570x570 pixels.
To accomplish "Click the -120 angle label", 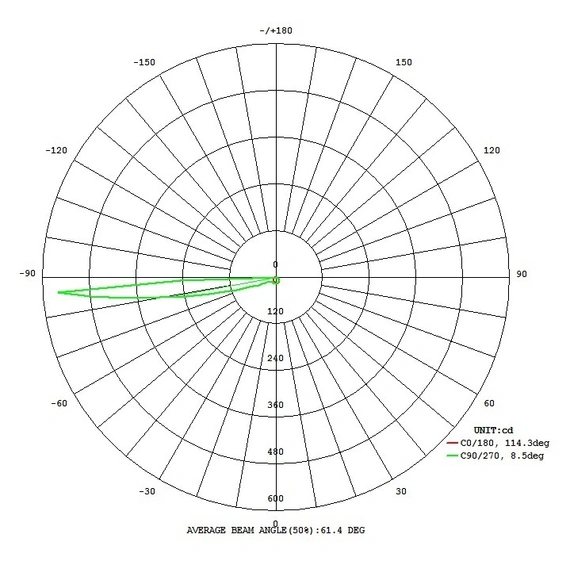I will click(x=56, y=150).
